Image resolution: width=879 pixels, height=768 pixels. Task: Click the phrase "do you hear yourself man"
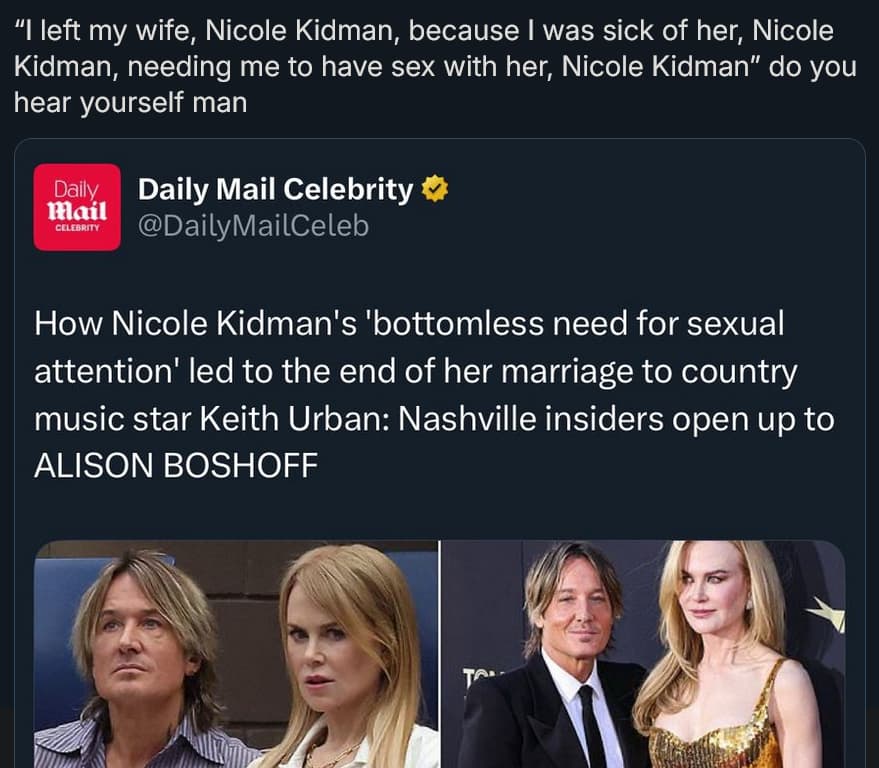(130, 103)
